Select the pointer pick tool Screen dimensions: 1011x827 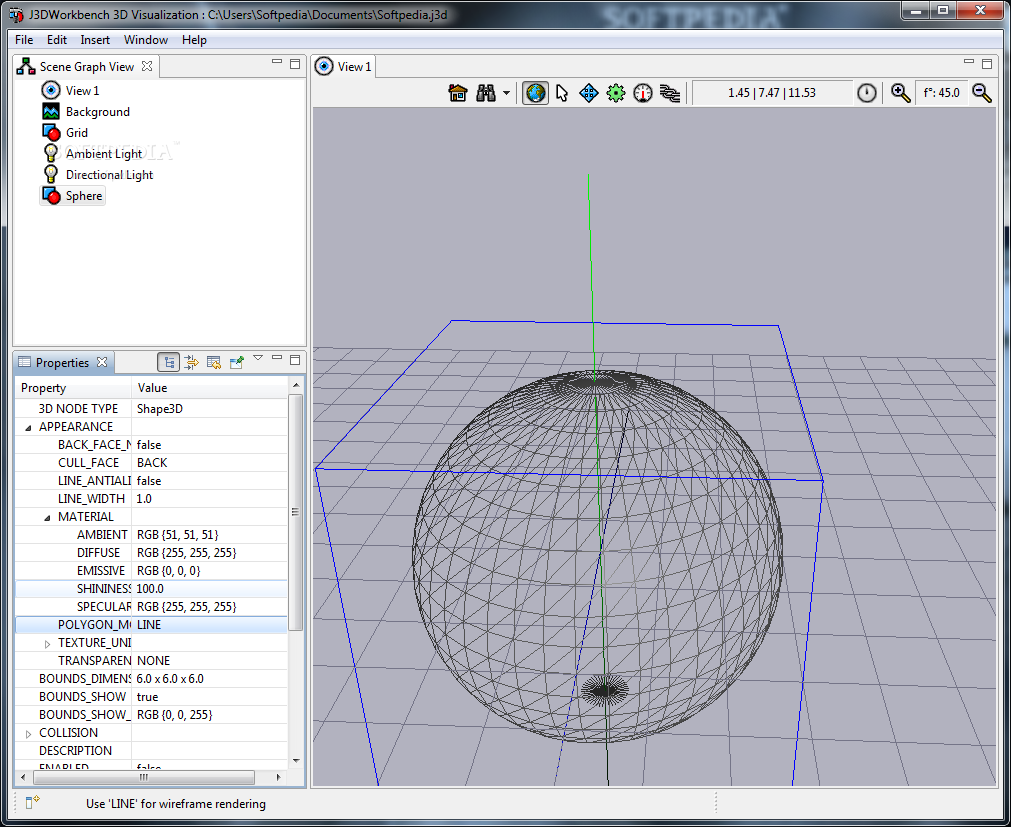coord(562,93)
